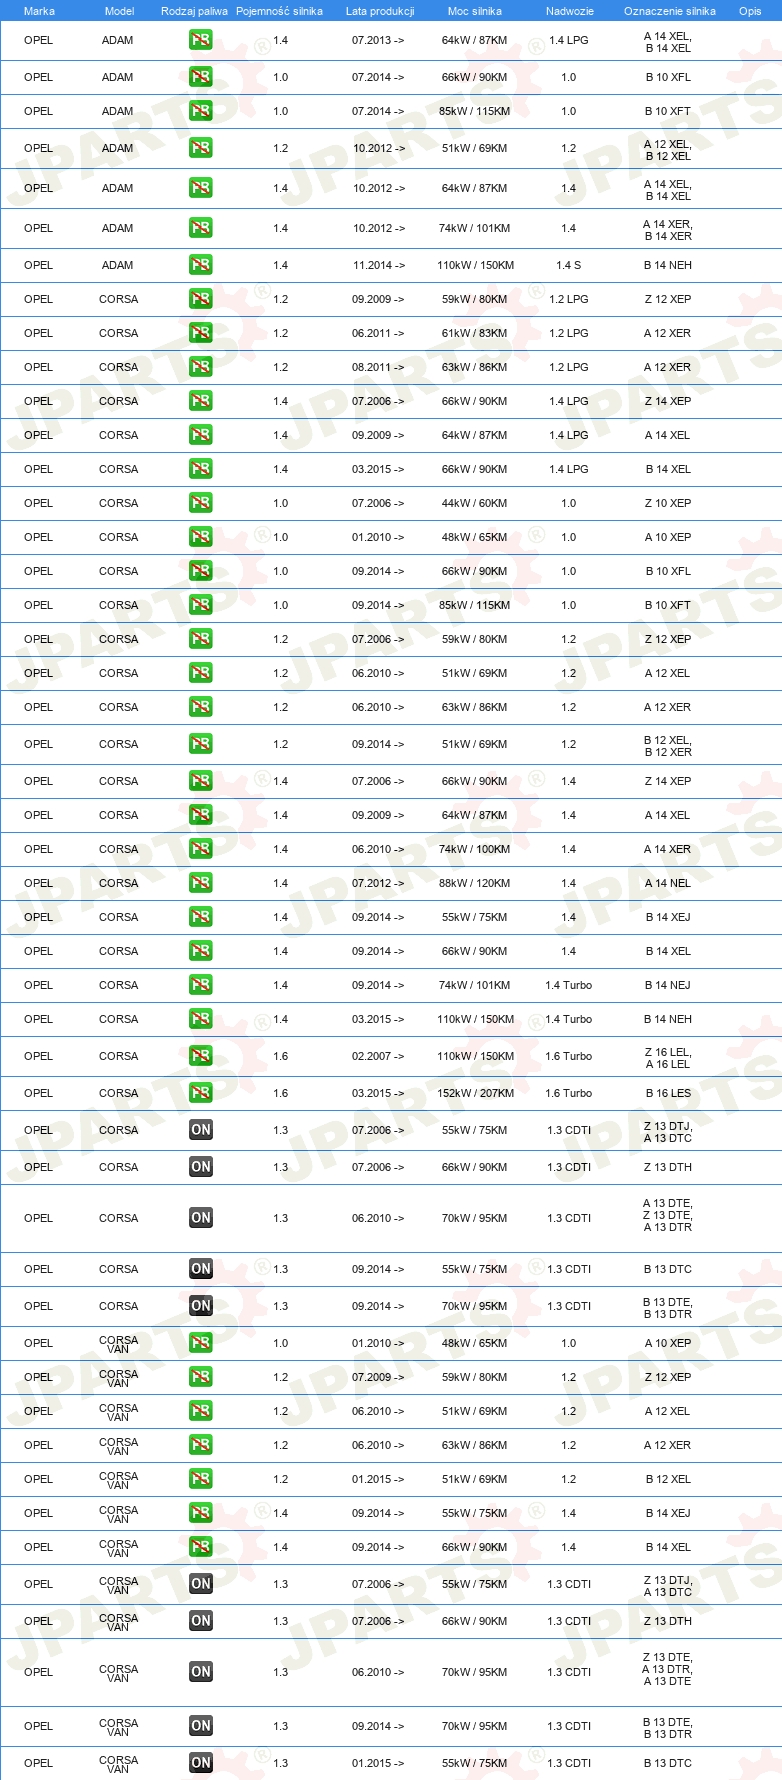Select the 08.2011 -> production date
The image size is (782, 1780).
378,367
